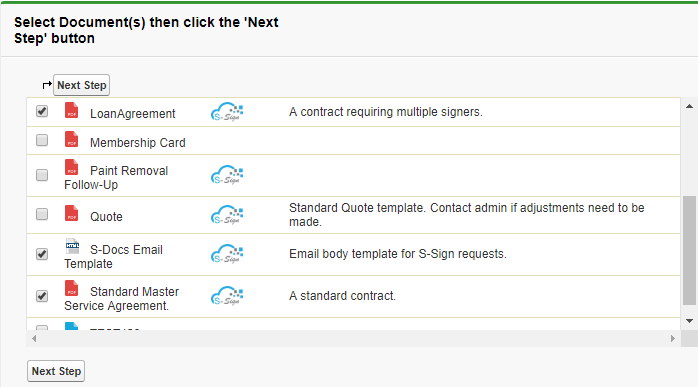
Task: Uncheck the S-Docs Email Template checkbox
Action: pos(42,254)
